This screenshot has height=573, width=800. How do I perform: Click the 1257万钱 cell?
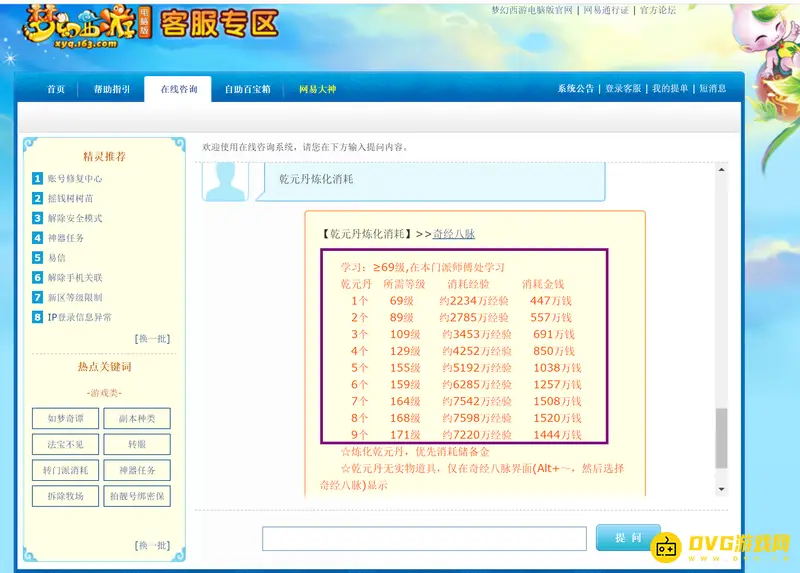click(x=557, y=385)
